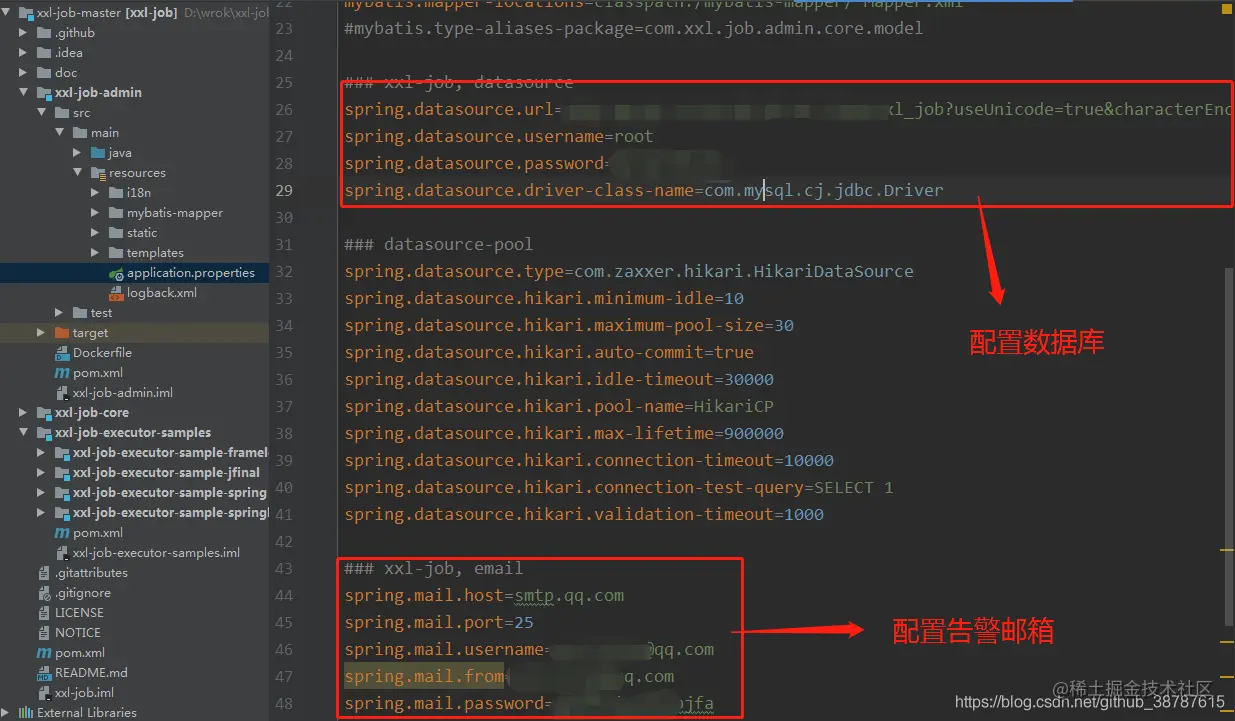Click the External Libraries icon

[x=26, y=713]
